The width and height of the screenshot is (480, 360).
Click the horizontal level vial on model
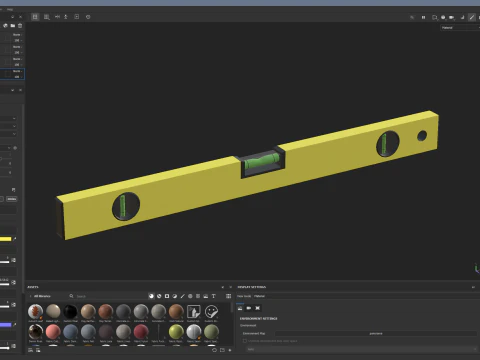(262, 161)
